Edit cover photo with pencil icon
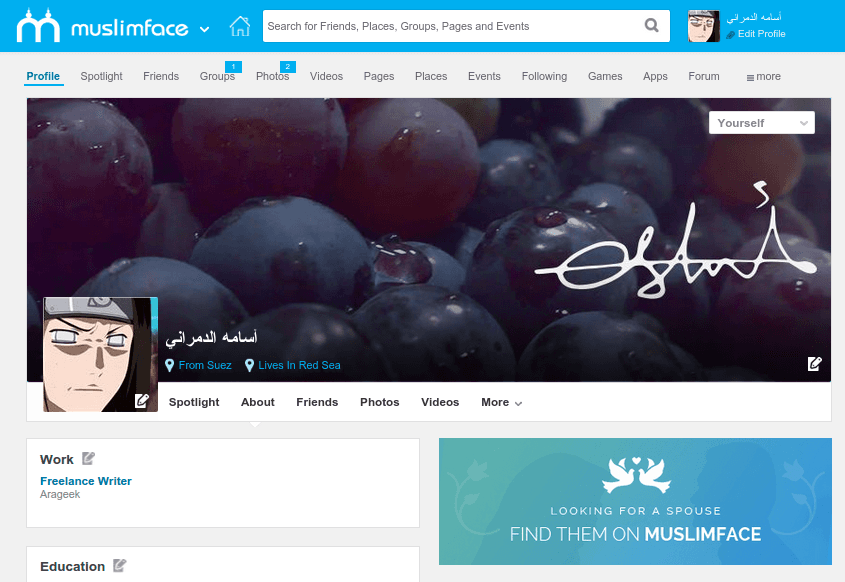Viewport: 845px width, 582px height. click(x=814, y=364)
